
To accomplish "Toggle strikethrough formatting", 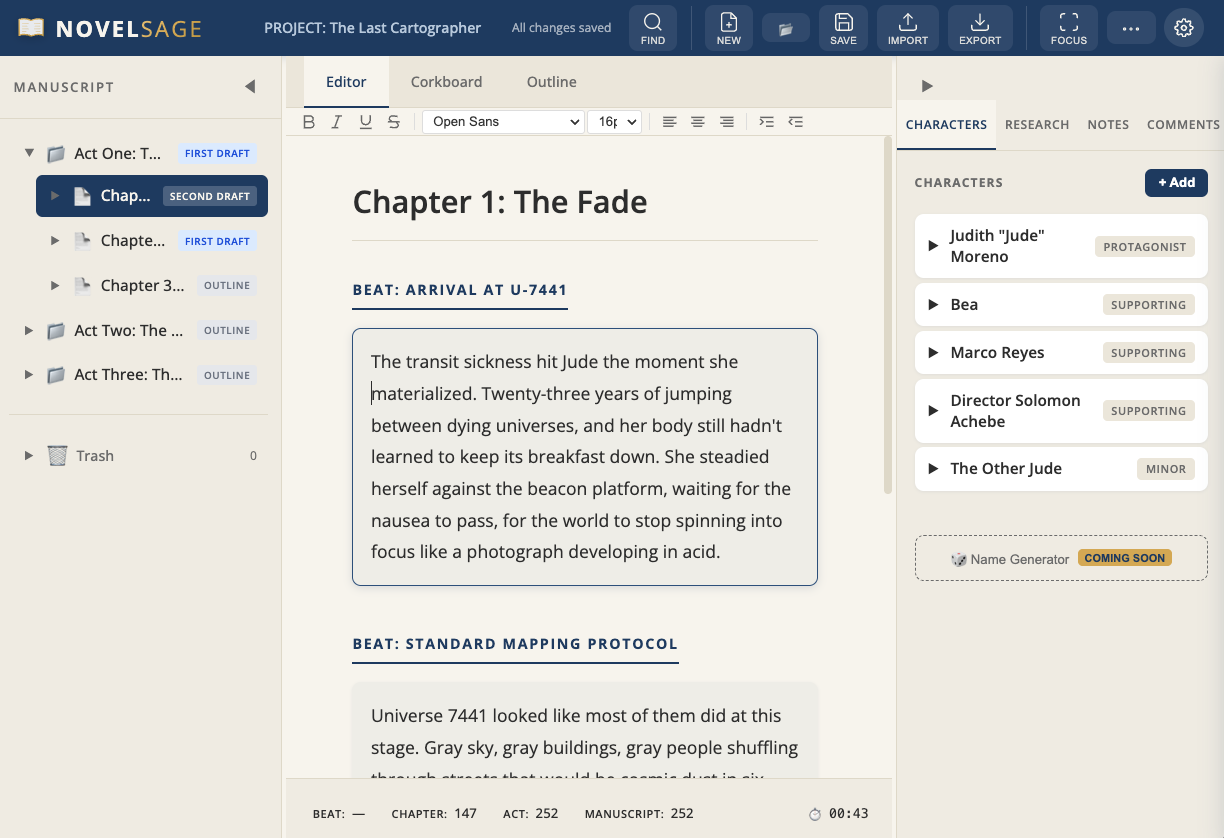I will pos(393,121).
